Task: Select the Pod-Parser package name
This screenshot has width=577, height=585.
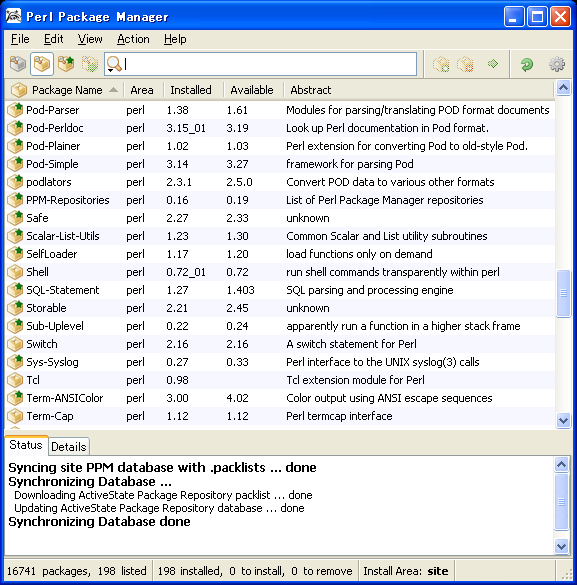Action: 53,110
